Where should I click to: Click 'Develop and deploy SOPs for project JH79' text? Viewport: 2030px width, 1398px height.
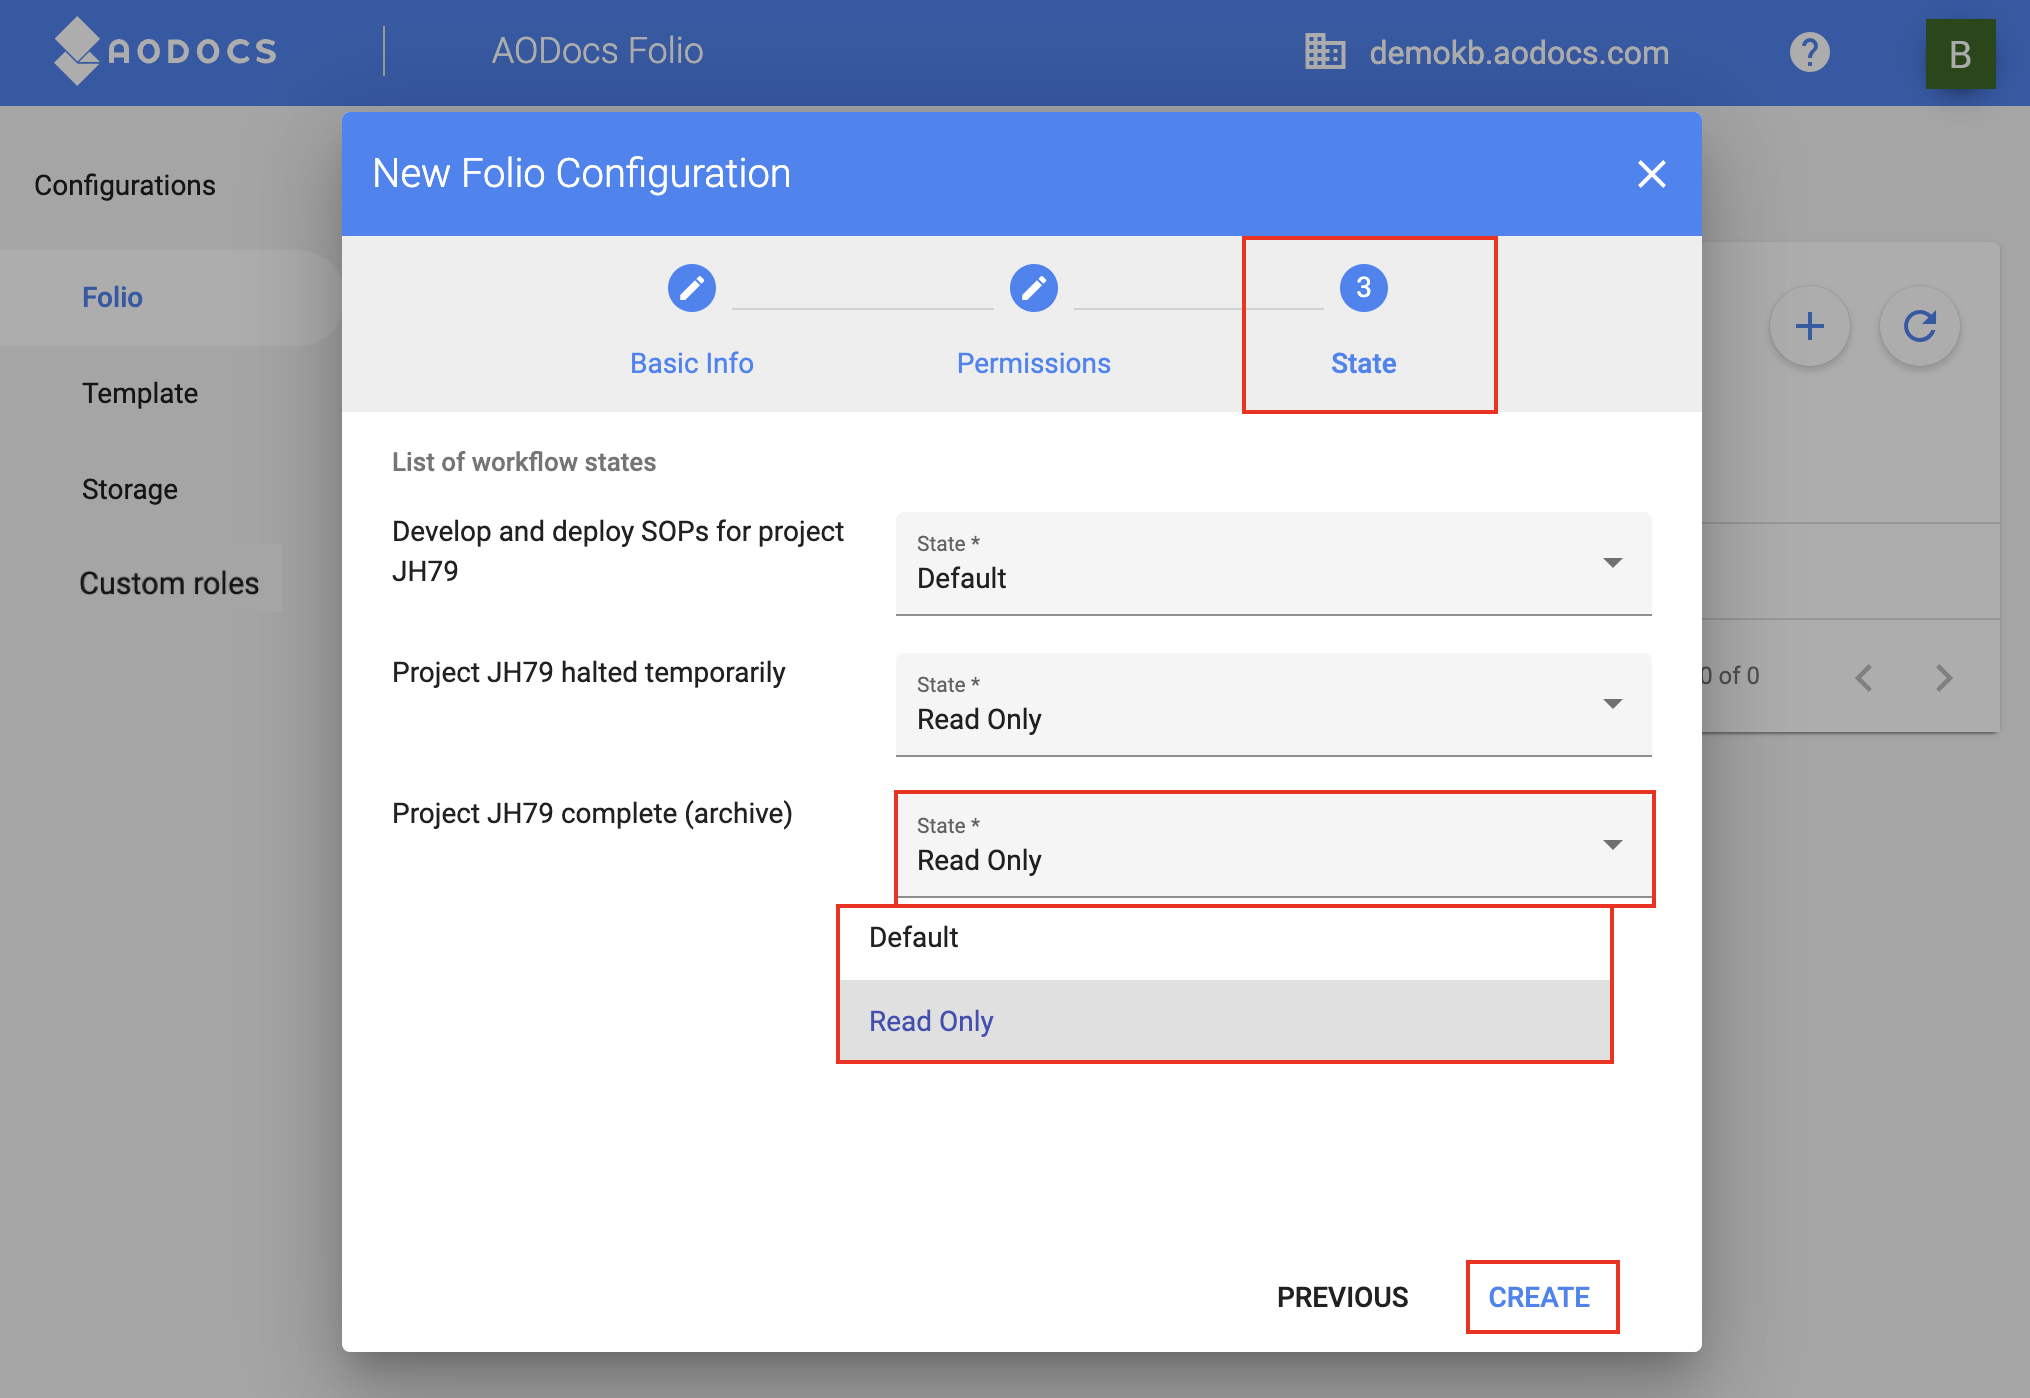[x=618, y=551]
